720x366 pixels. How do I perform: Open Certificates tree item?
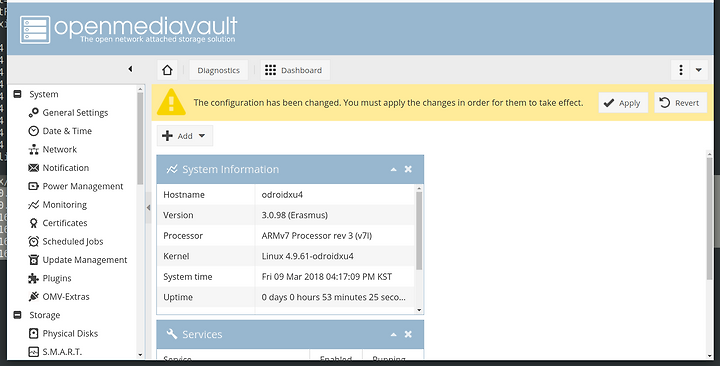65,223
